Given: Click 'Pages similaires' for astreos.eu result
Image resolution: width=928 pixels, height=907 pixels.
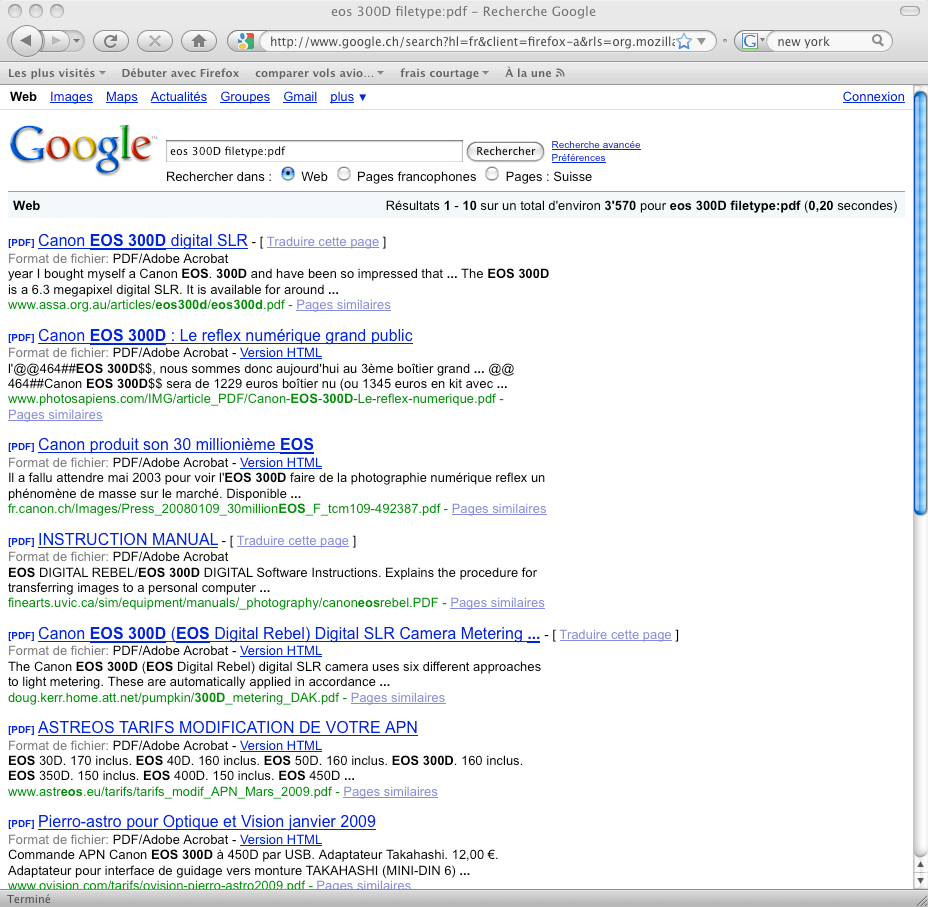Looking at the screenshot, I should [390, 792].
